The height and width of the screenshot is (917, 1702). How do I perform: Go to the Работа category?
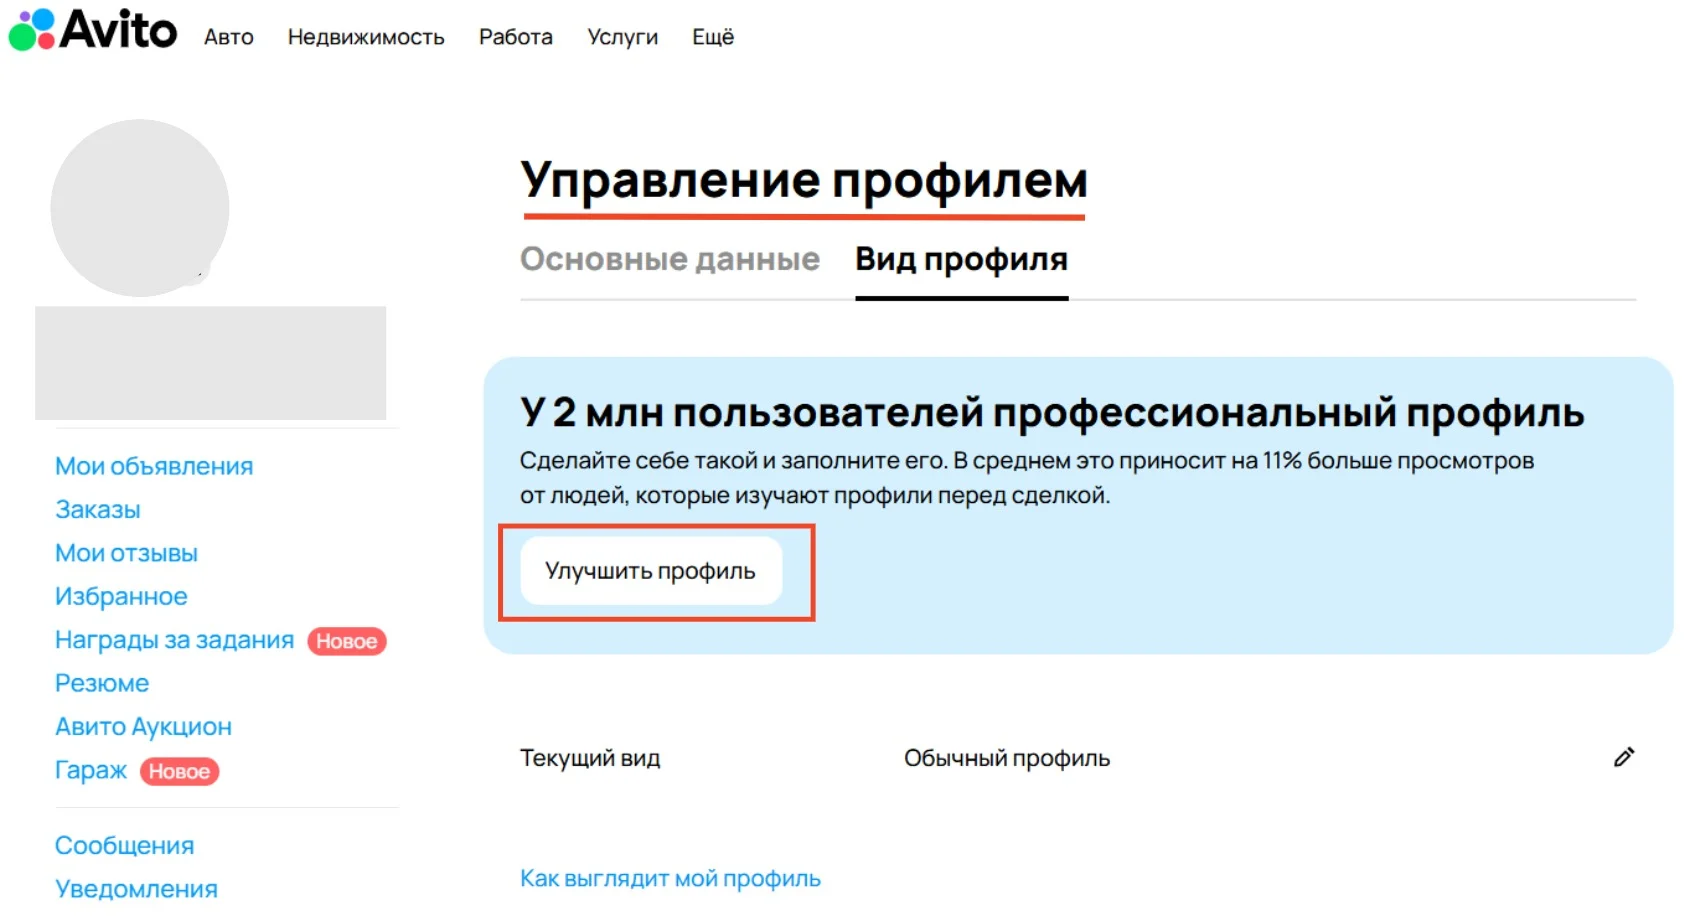pyautogui.click(x=515, y=37)
